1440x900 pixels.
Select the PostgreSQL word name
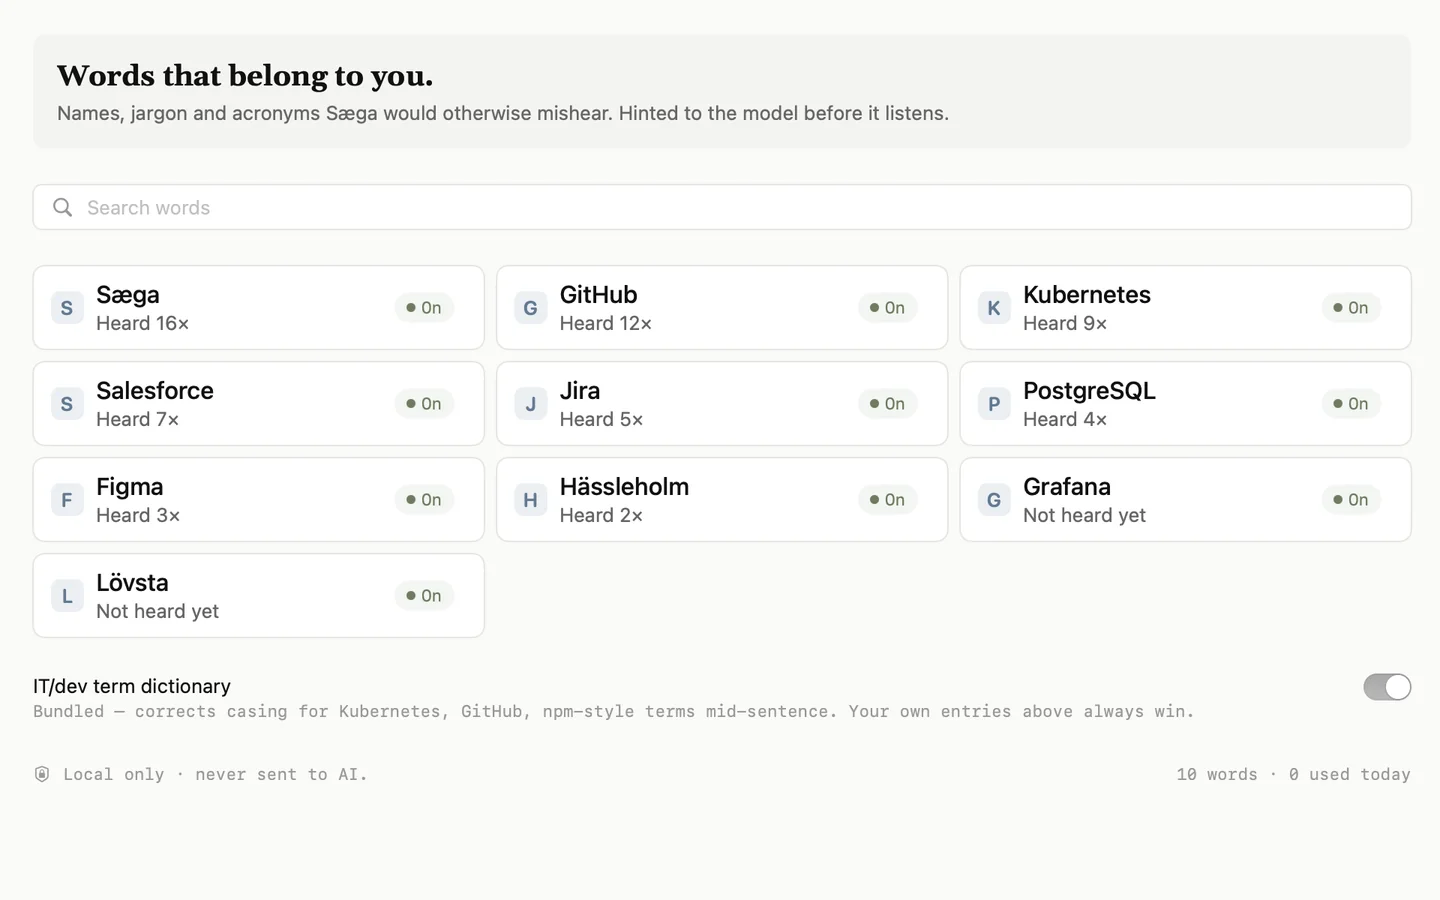pos(1089,391)
